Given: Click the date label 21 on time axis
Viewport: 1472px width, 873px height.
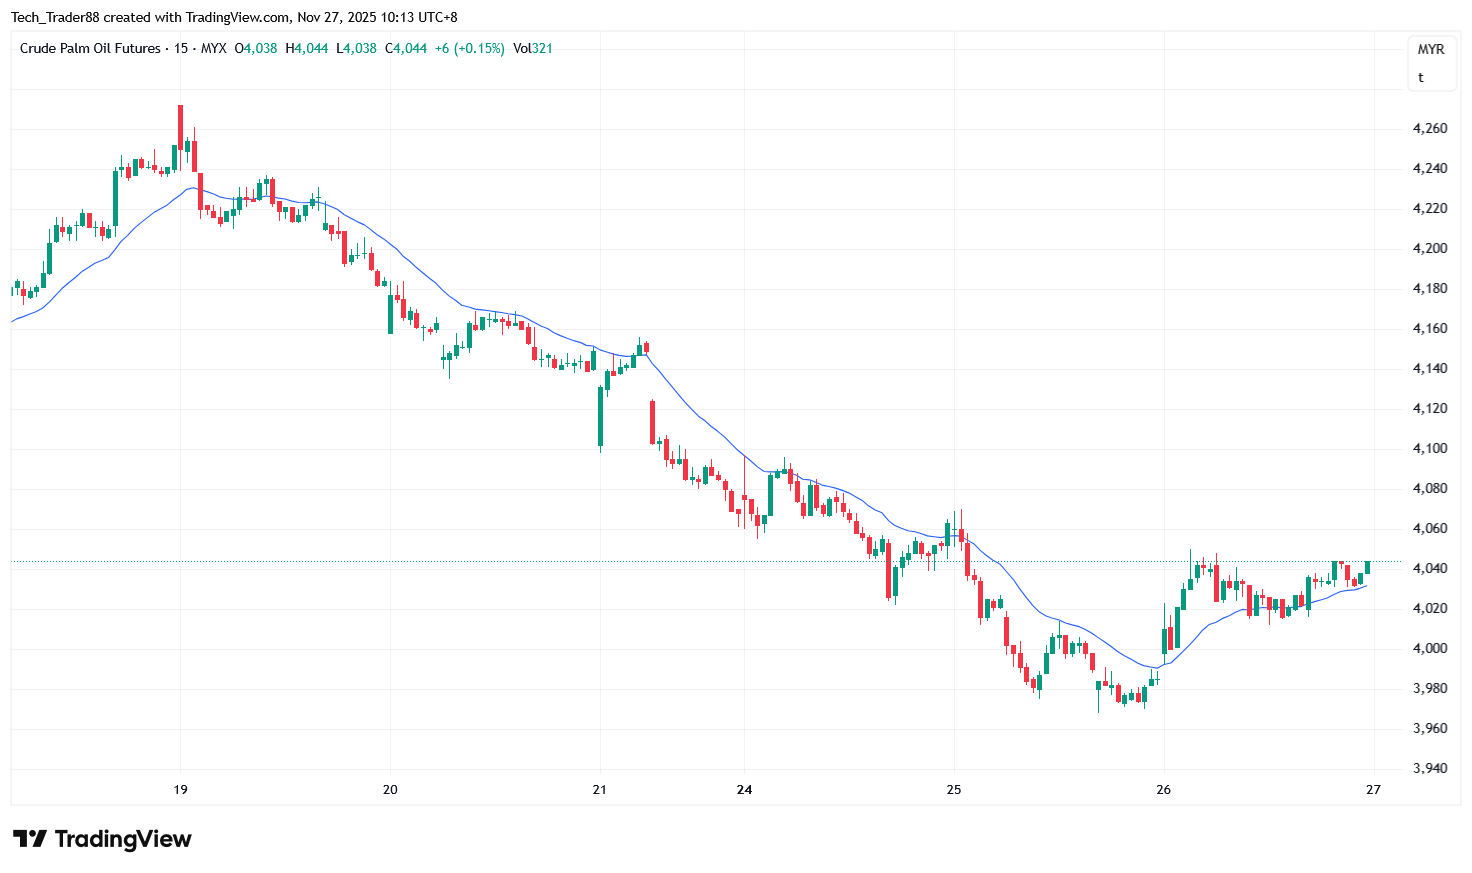Looking at the screenshot, I should point(599,789).
